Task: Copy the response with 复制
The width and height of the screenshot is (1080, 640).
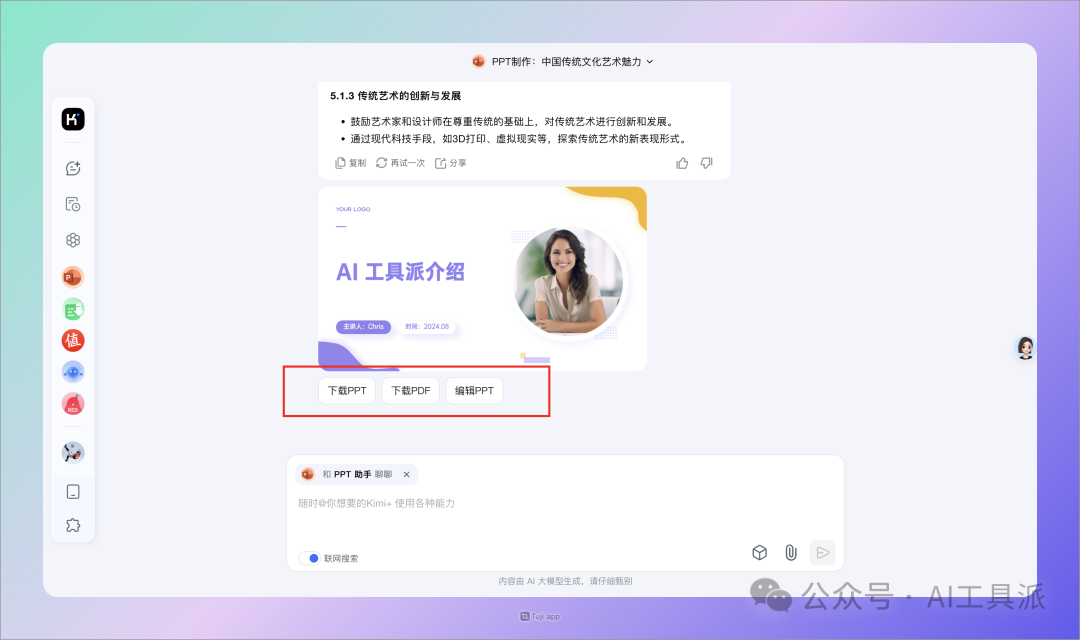Action: (x=351, y=163)
